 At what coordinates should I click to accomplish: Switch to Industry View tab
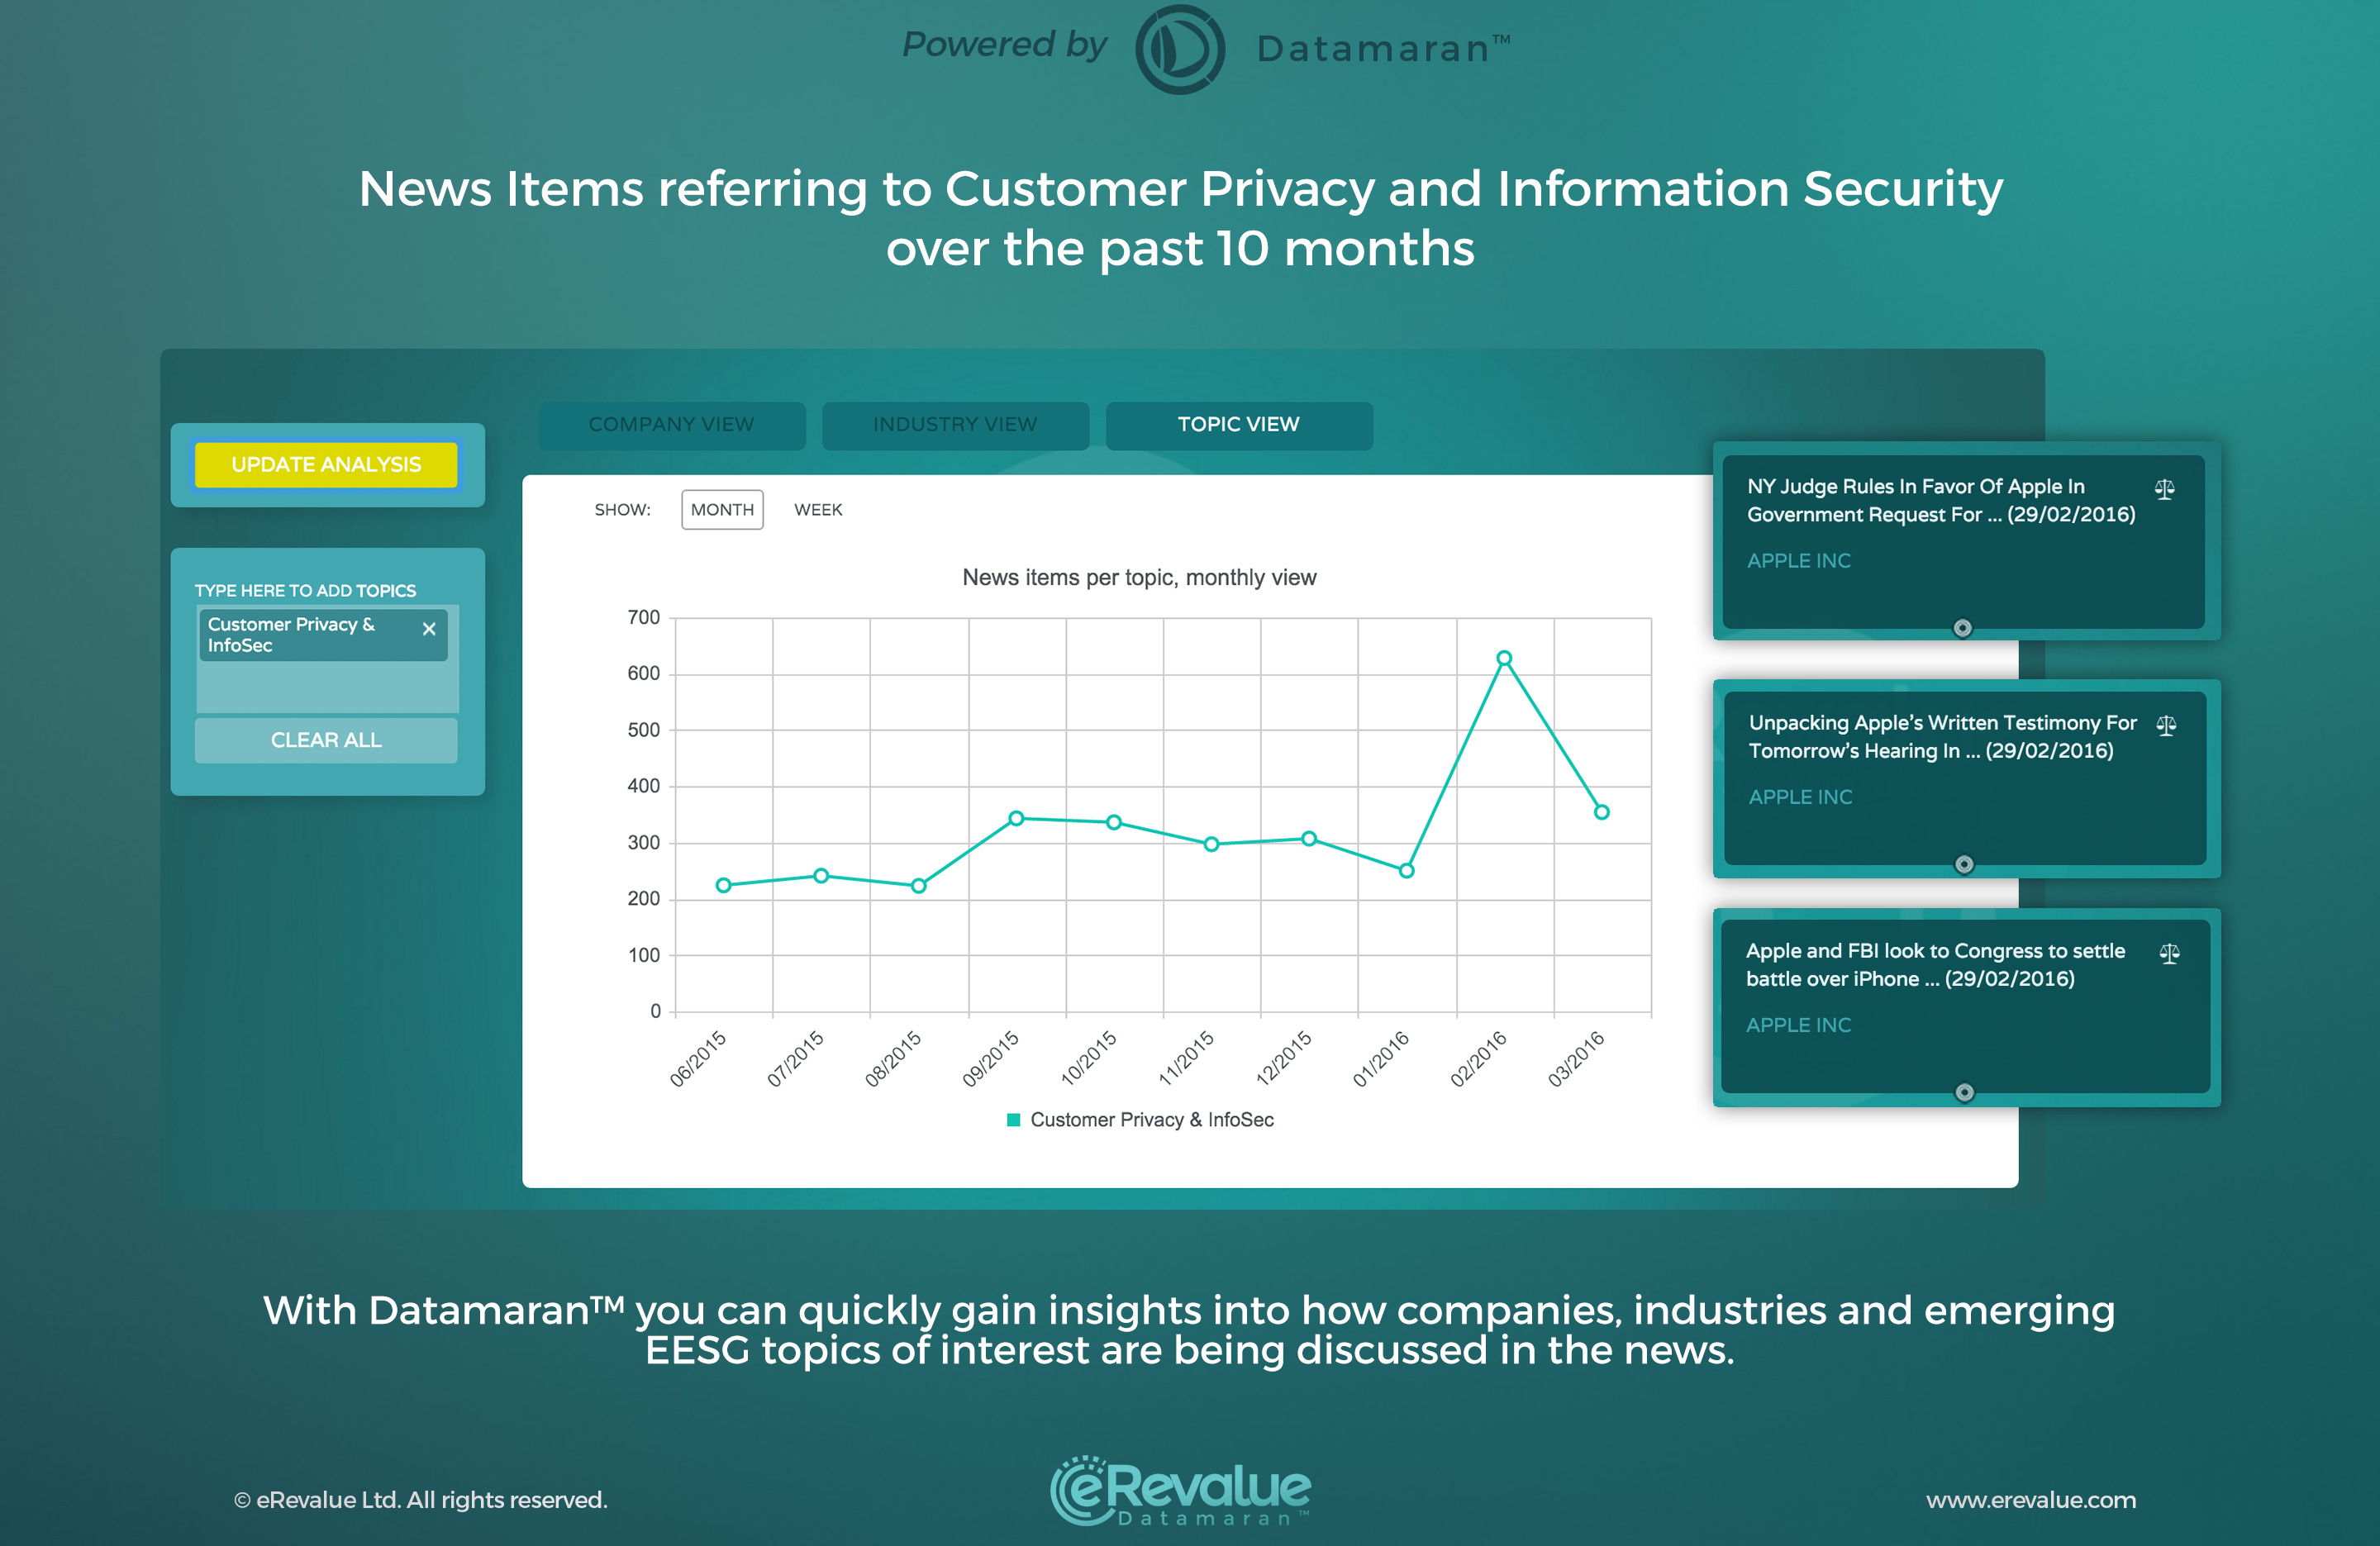pos(955,425)
